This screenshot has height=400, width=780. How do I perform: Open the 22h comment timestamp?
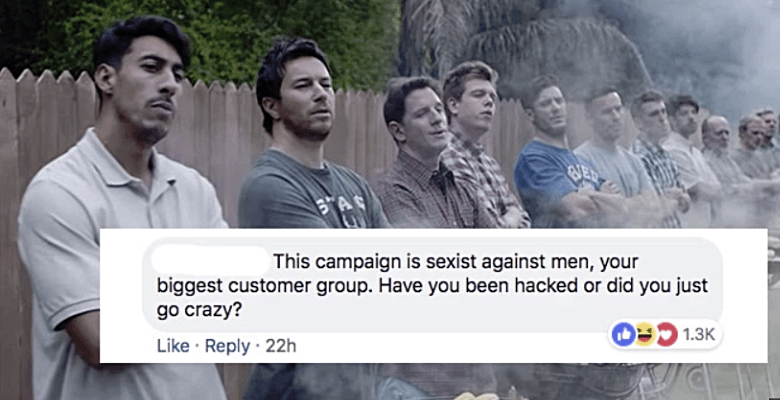281,346
